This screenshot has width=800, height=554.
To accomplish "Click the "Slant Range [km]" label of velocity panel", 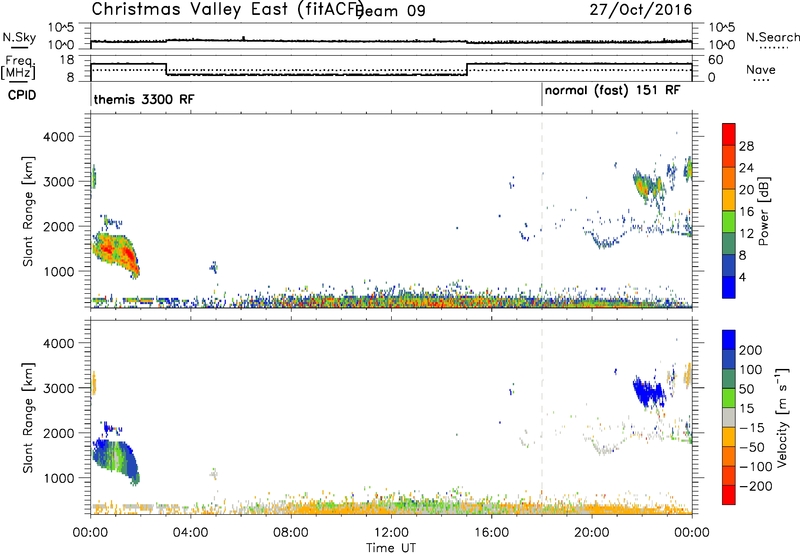I will pos(28,418).
